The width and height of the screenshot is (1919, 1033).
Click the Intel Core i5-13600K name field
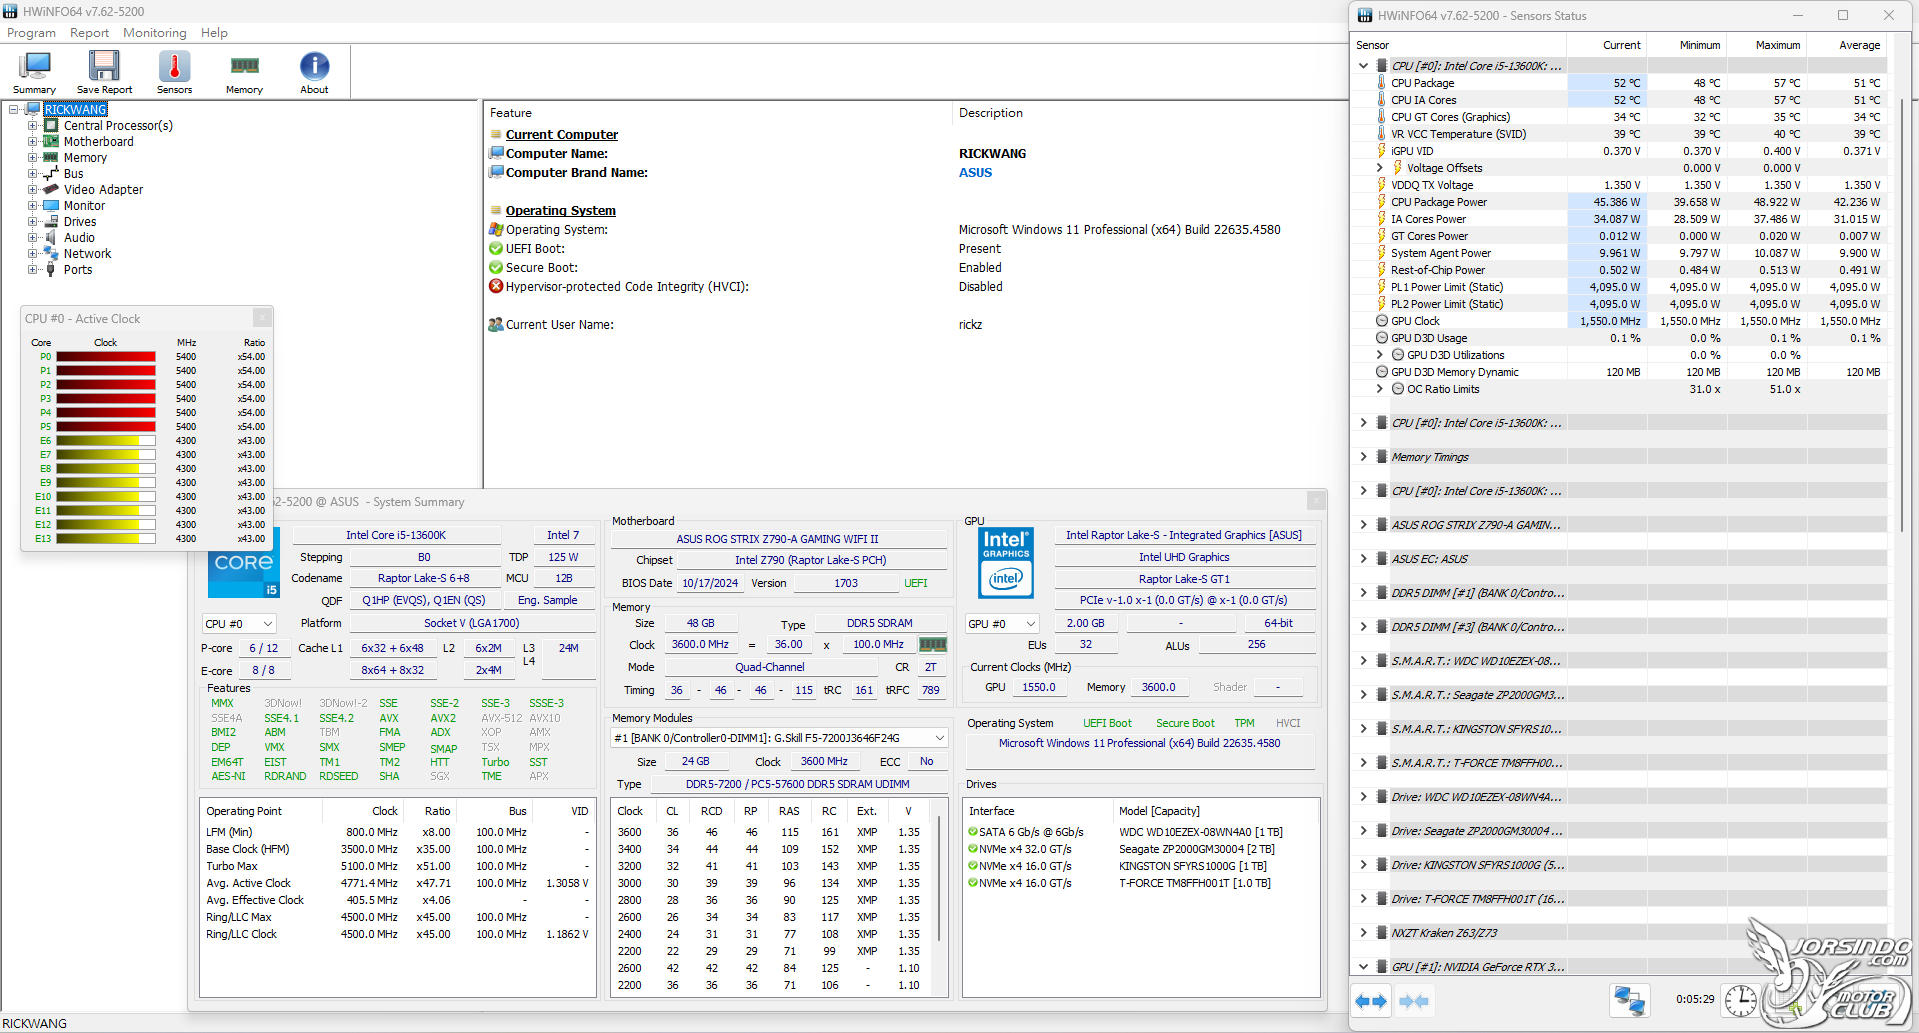coord(396,536)
